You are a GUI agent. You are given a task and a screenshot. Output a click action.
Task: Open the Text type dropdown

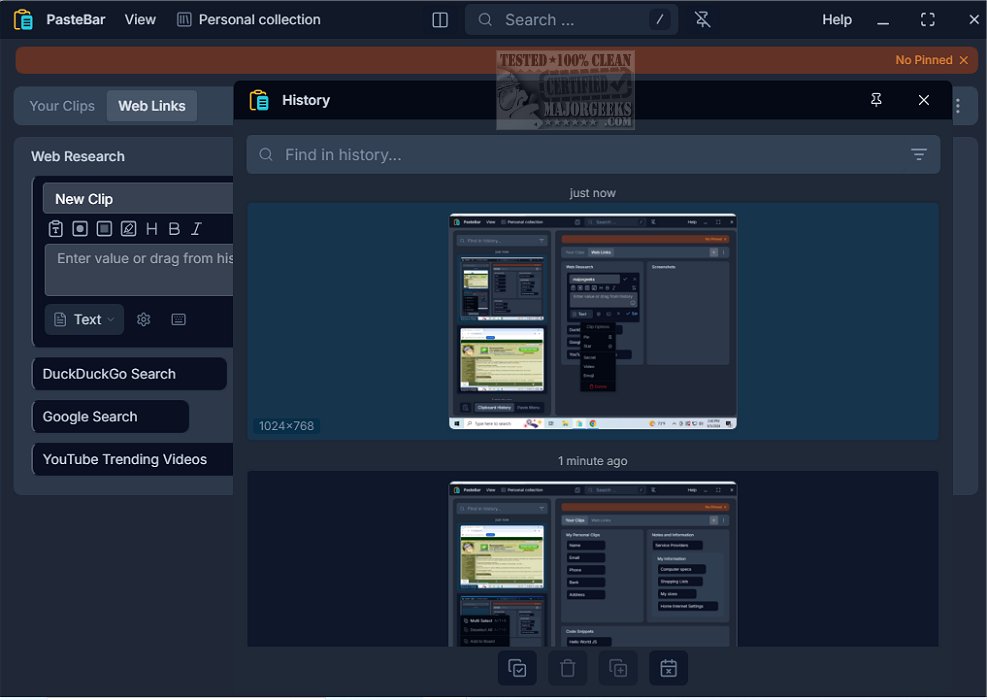[x=84, y=319]
